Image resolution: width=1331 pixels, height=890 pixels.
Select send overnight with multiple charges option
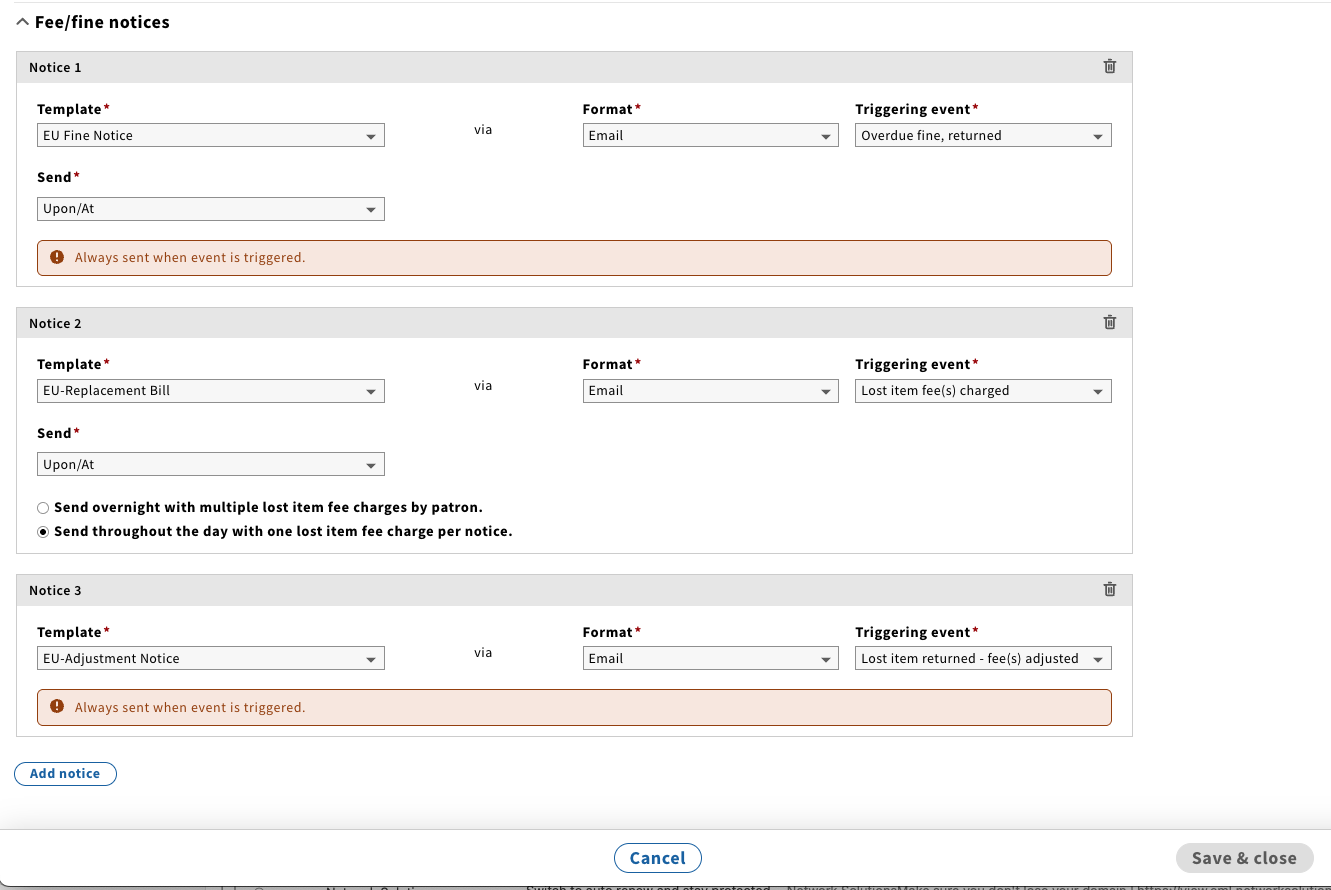[43, 508]
